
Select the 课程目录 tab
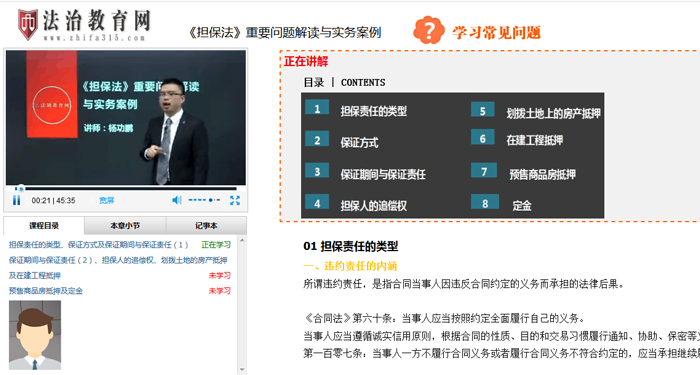pos(44,225)
